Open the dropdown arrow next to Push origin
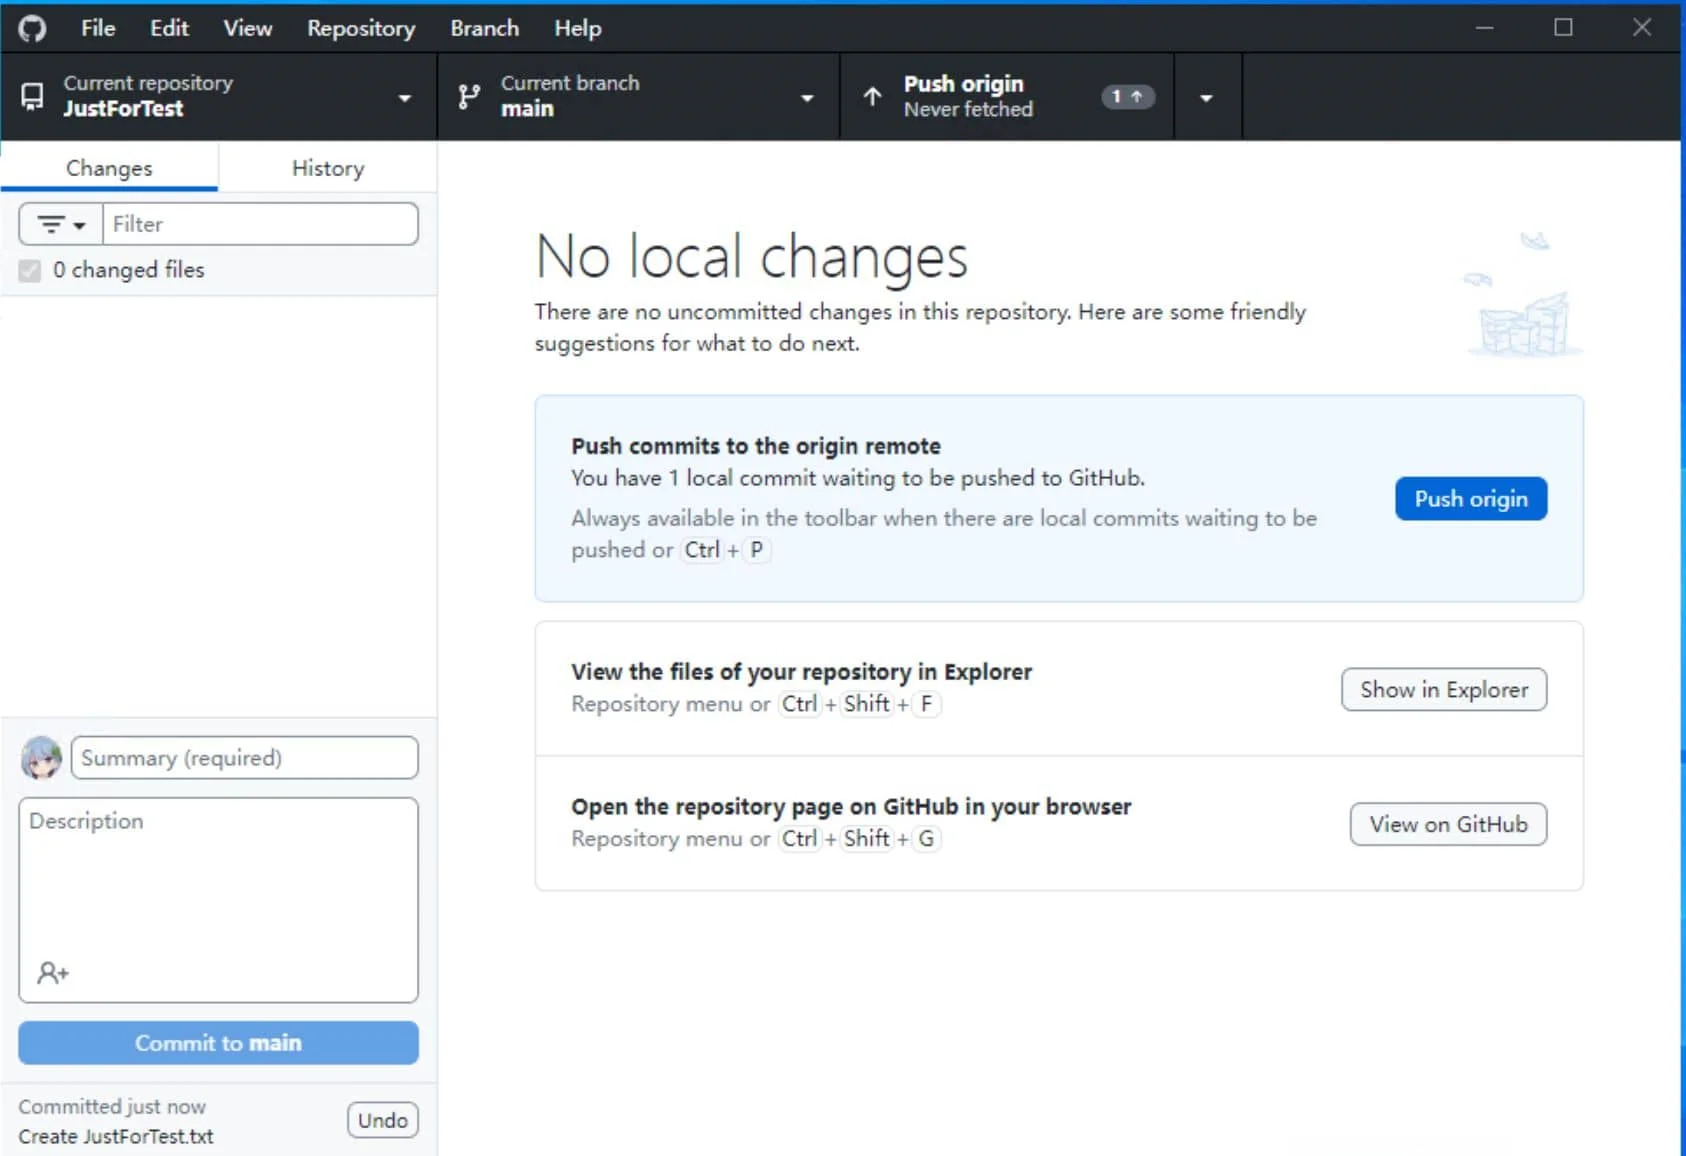Image resolution: width=1686 pixels, height=1156 pixels. [x=1207, y=97]
